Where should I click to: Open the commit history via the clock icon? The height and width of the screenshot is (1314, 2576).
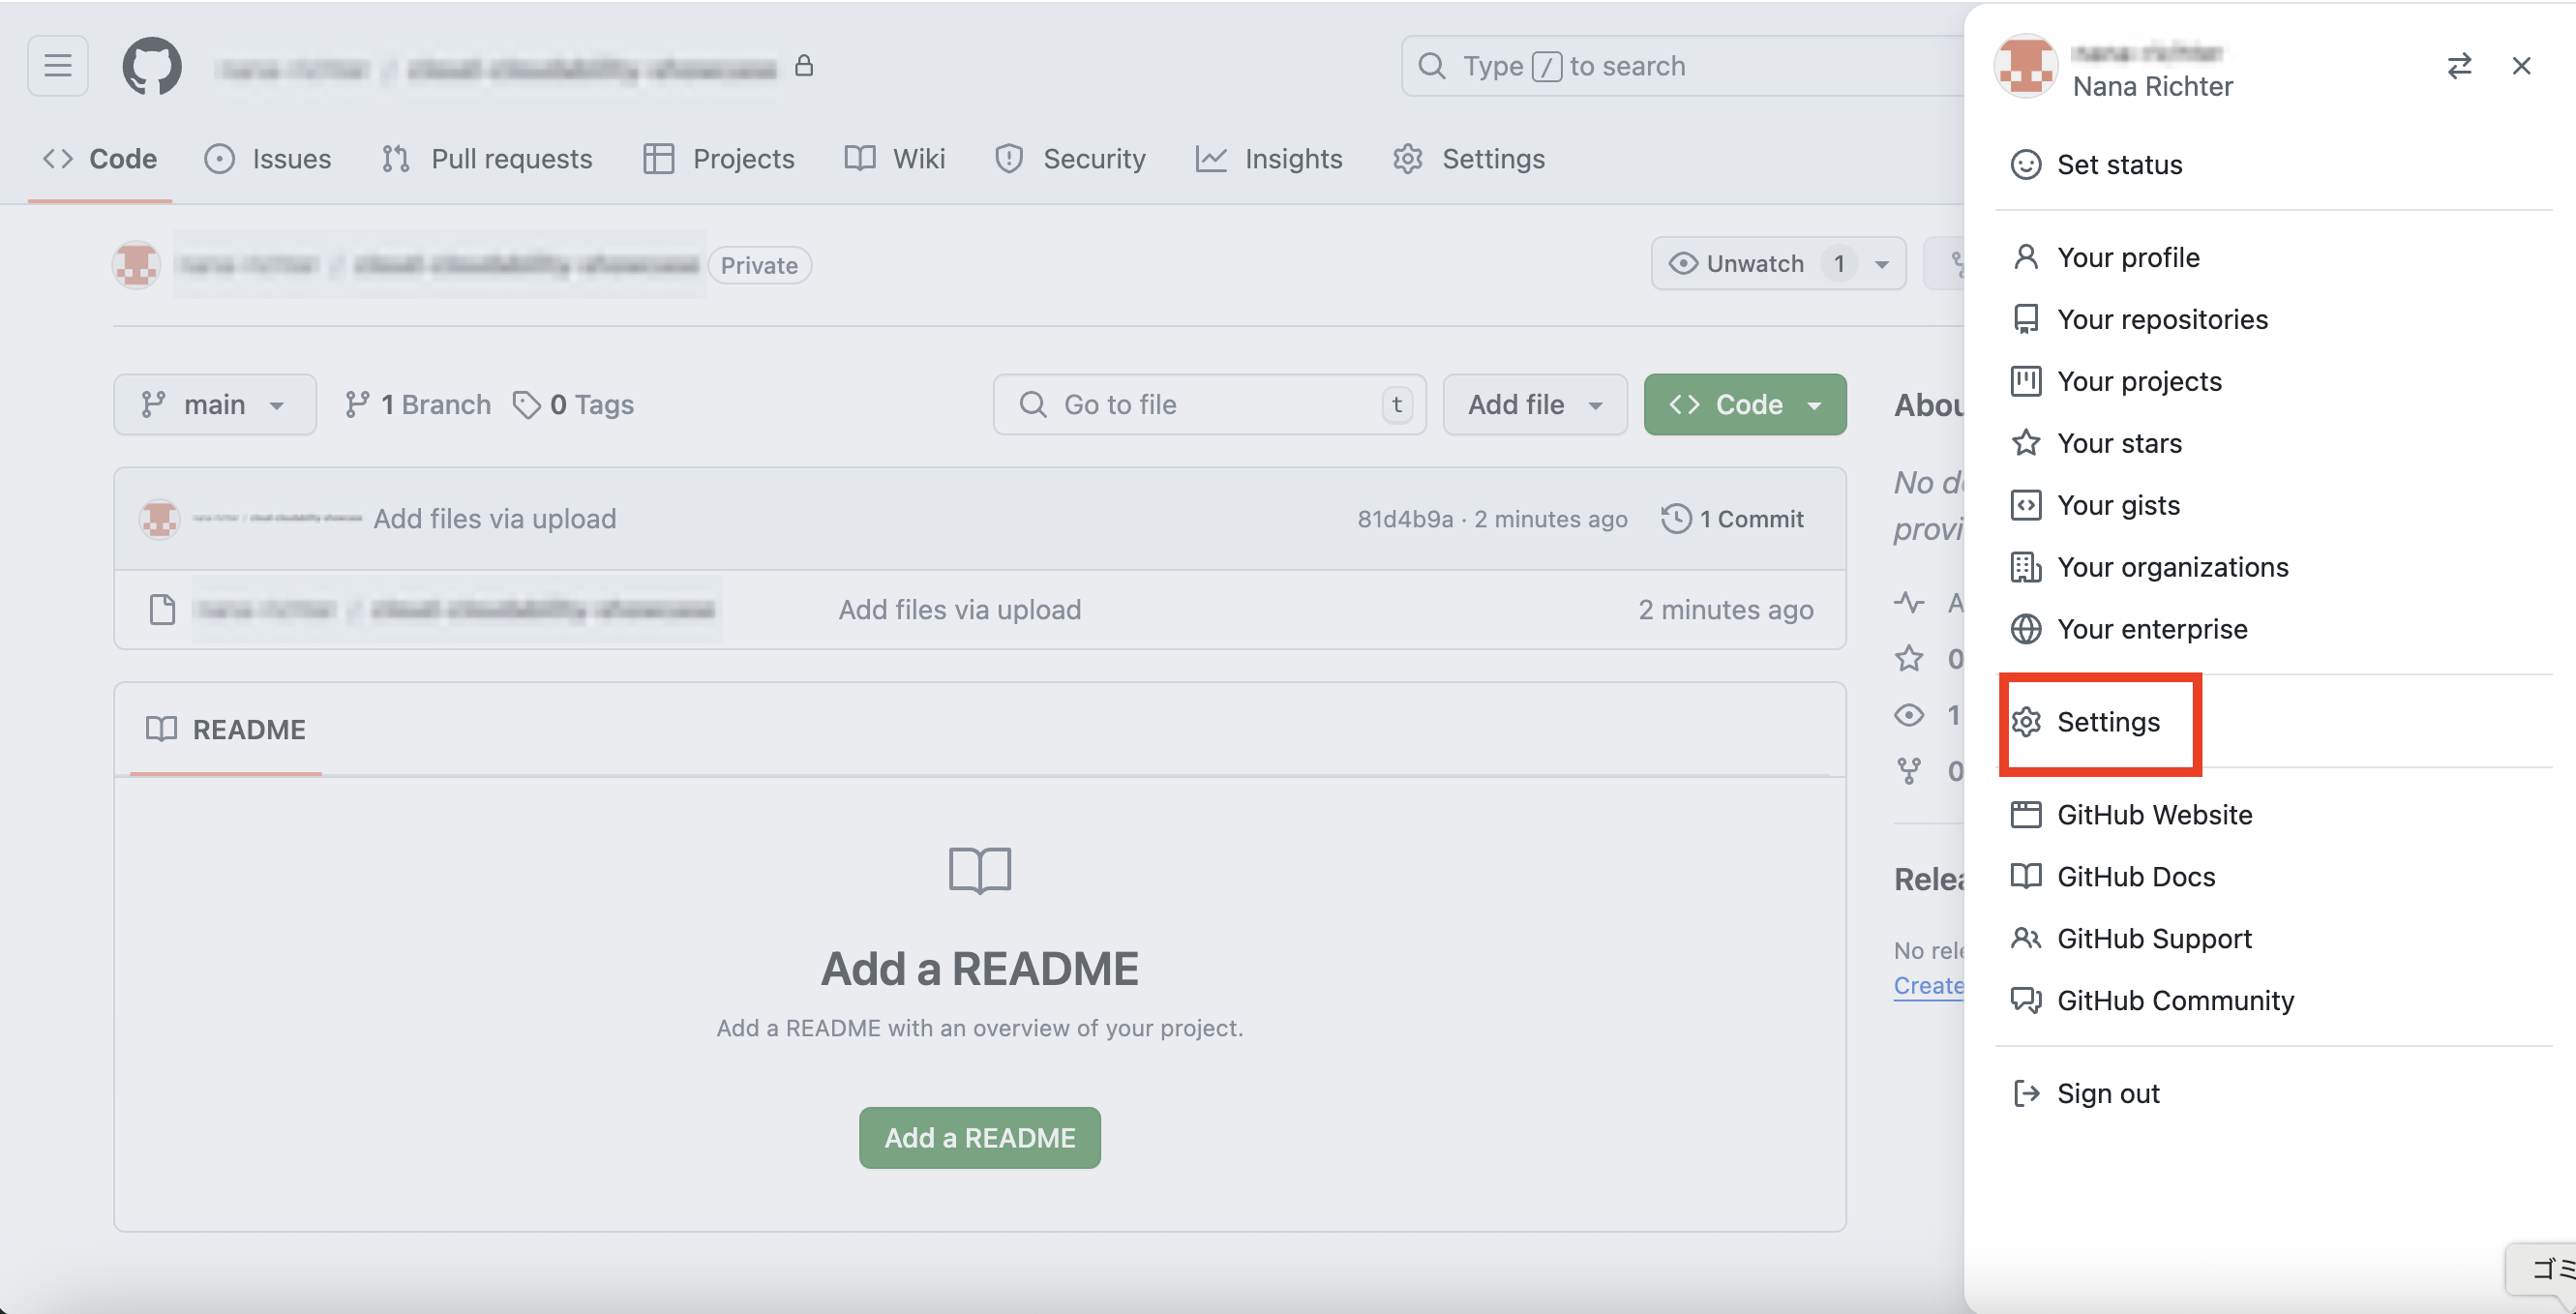[1732, 518]
